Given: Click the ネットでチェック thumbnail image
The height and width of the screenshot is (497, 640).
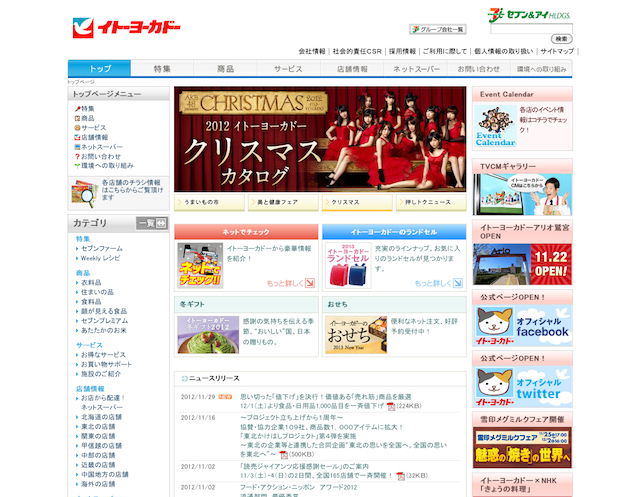Looking at the screenshot, I should tap(200, 266).
